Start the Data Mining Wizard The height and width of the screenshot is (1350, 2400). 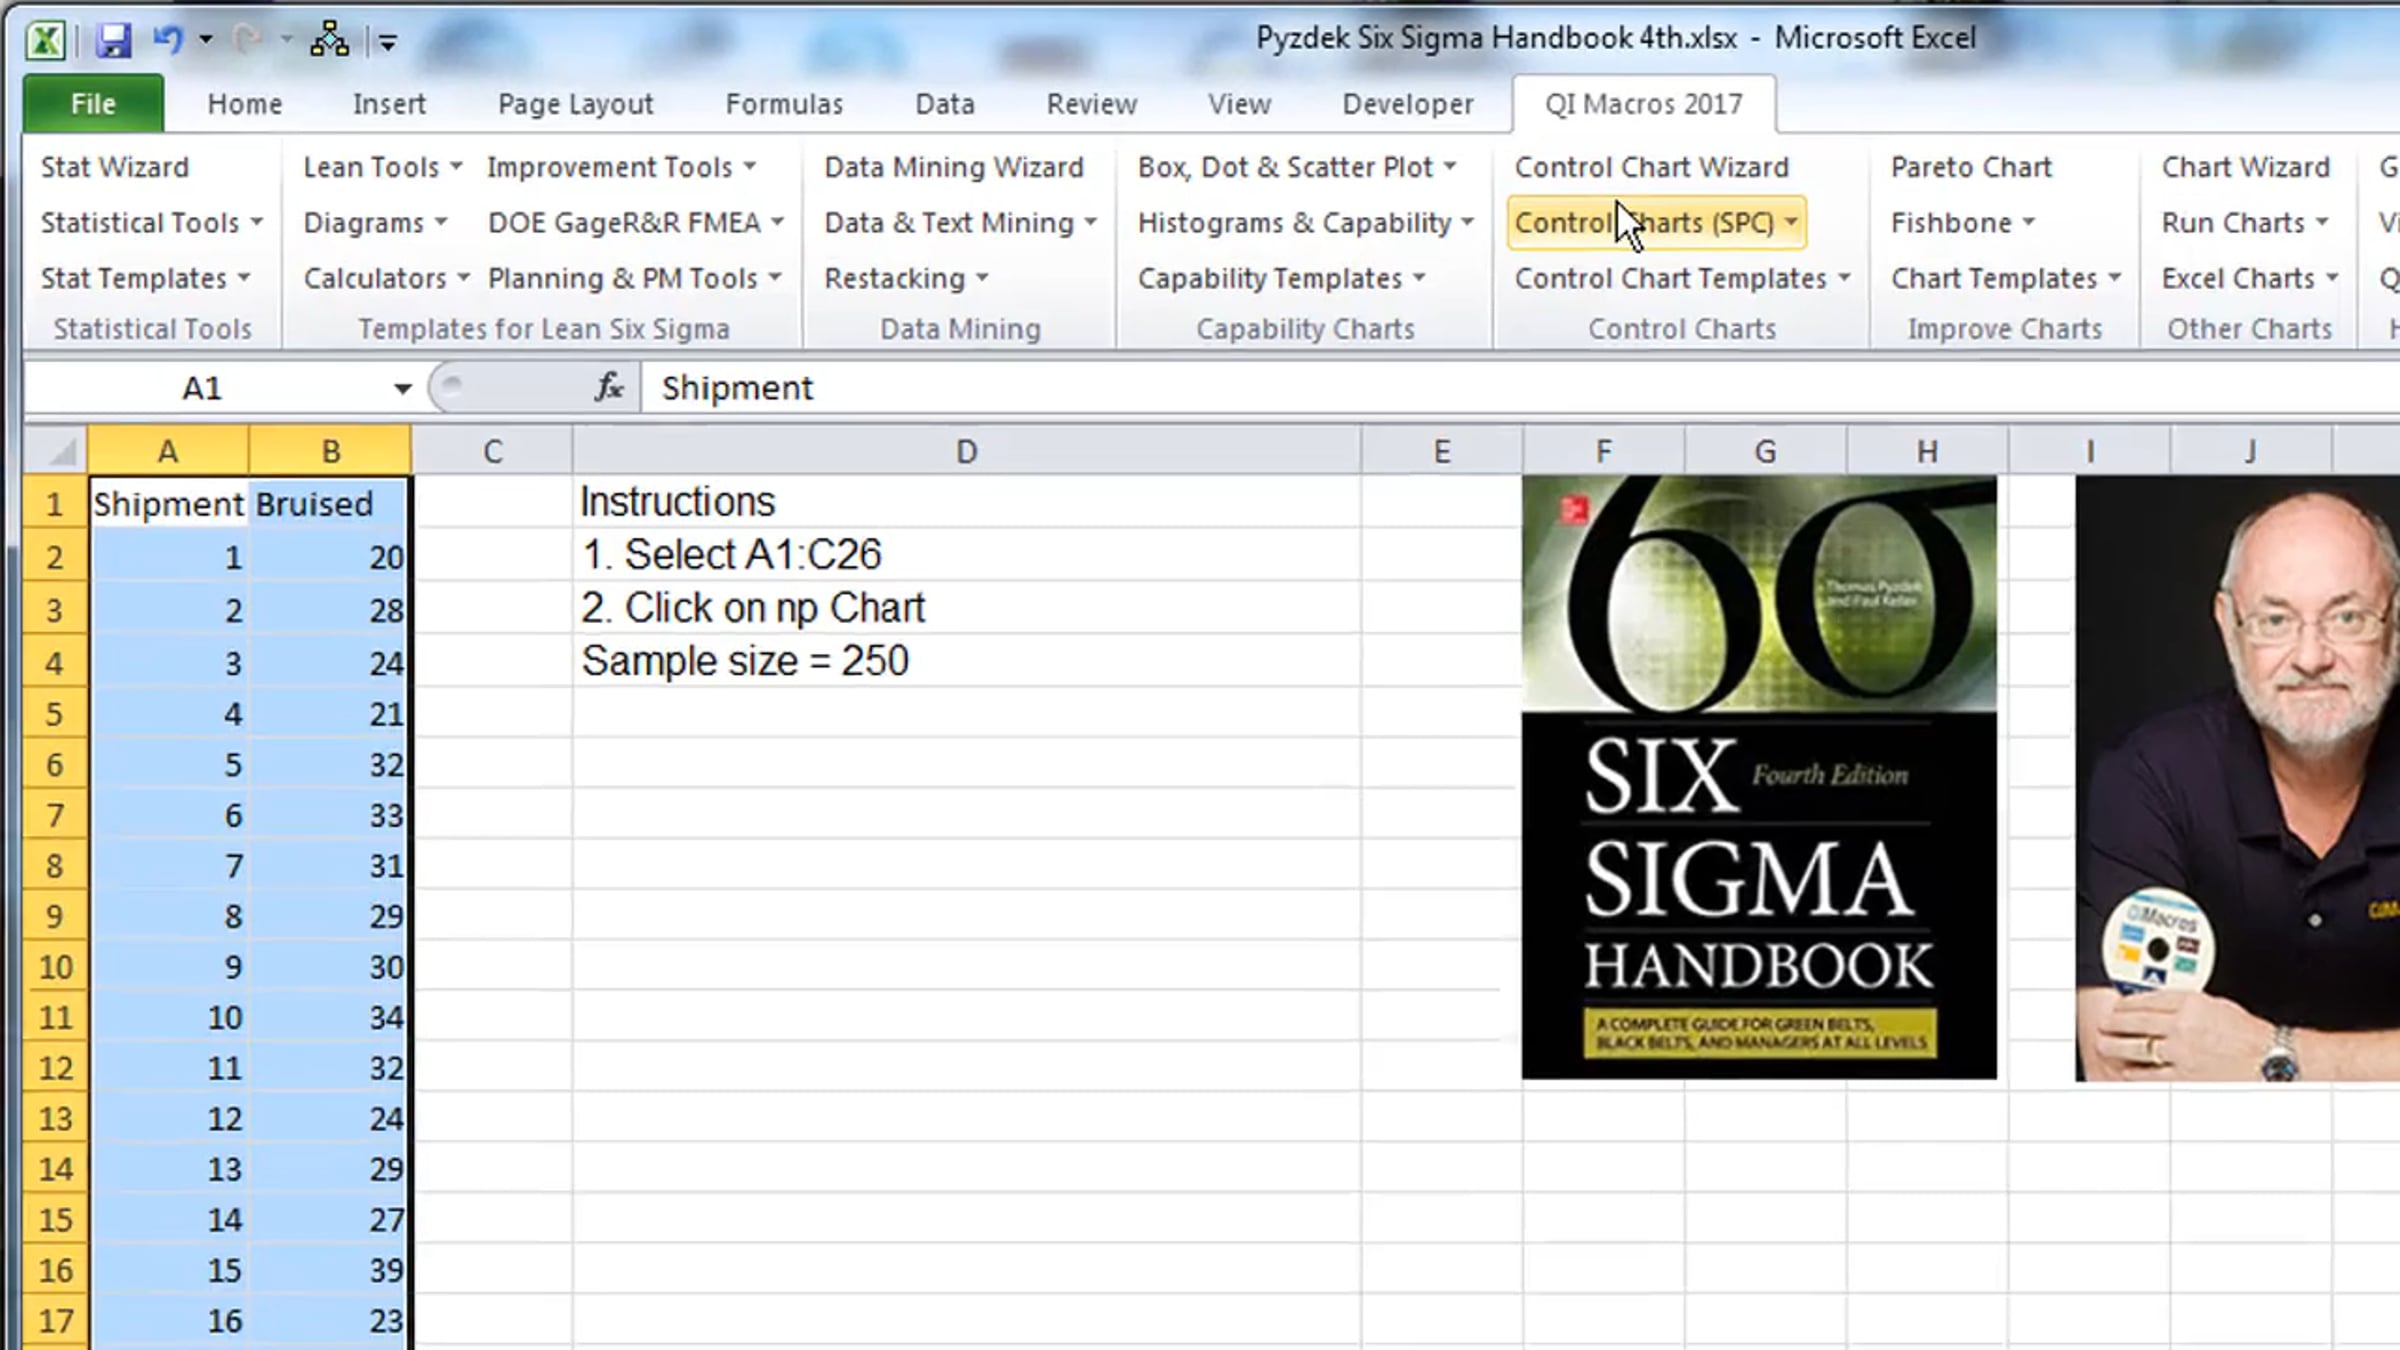point(954,167)
